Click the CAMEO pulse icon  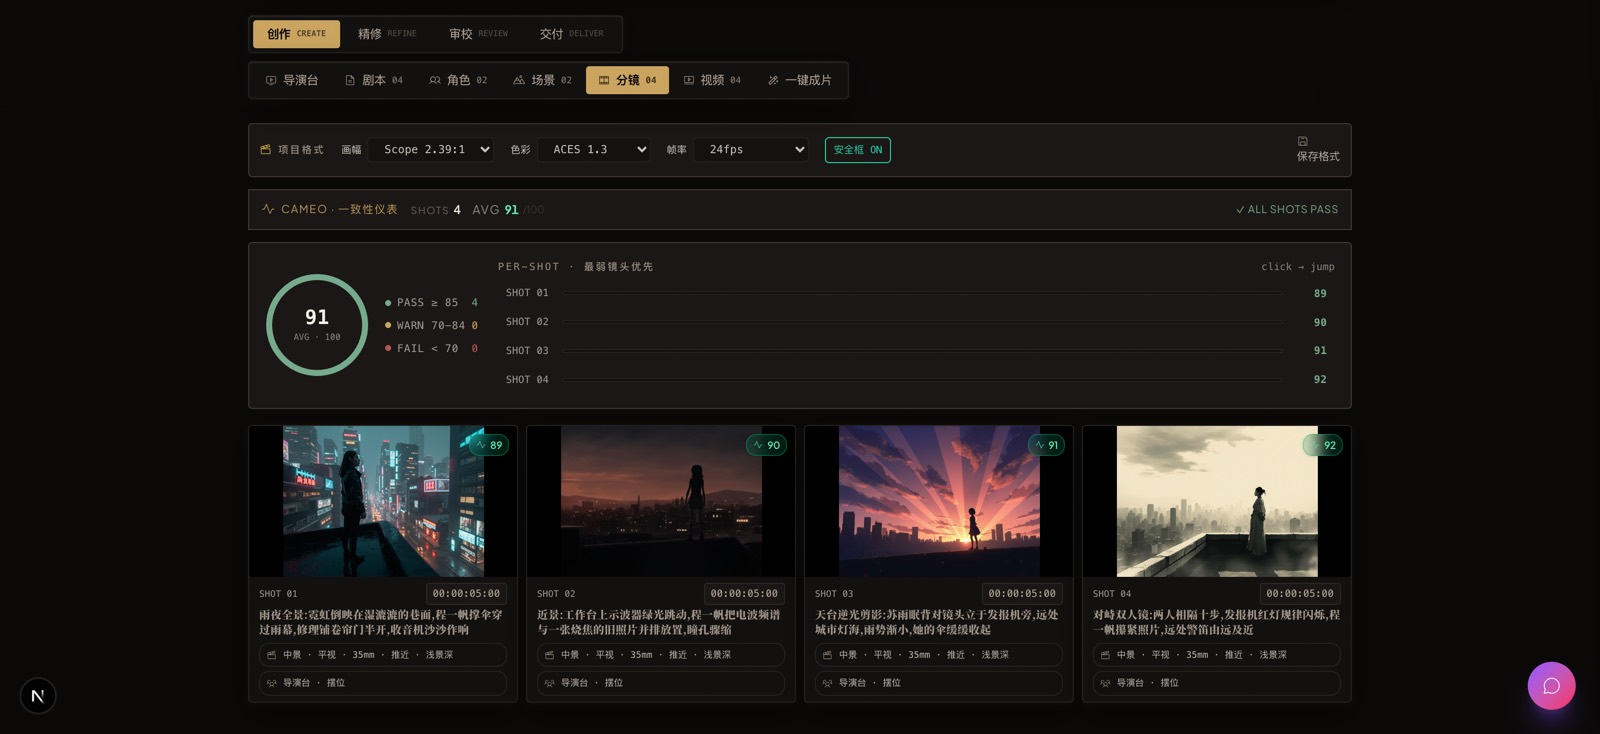268,209
